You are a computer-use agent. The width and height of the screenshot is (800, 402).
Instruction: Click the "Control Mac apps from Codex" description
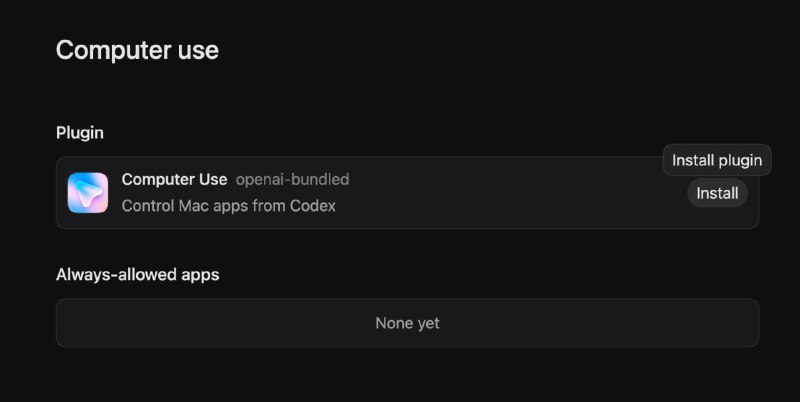pos(228,206)
